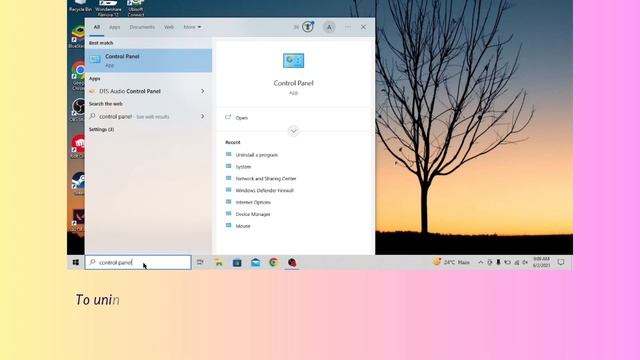640x360 pixels.
Task: Expand the Settings (3) results group
Action: pyautogui.click(x=102, y=129)
